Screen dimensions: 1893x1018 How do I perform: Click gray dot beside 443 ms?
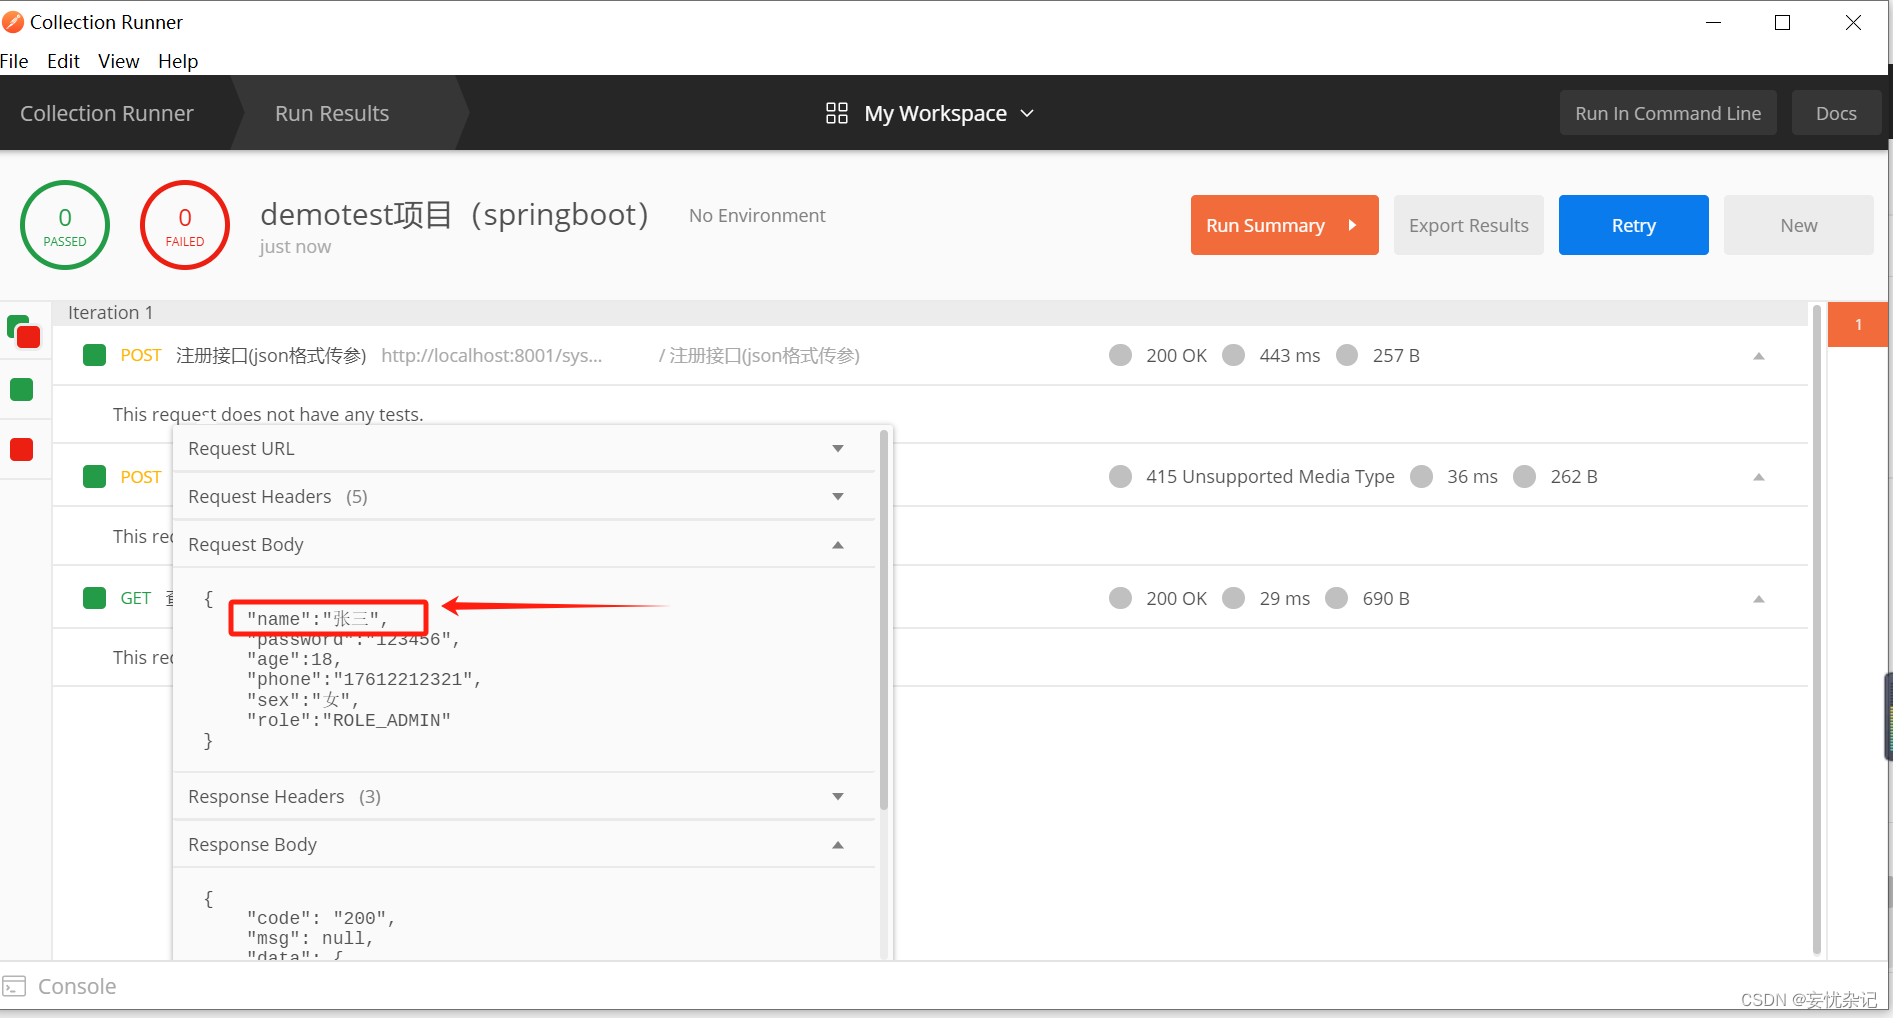1234,355
